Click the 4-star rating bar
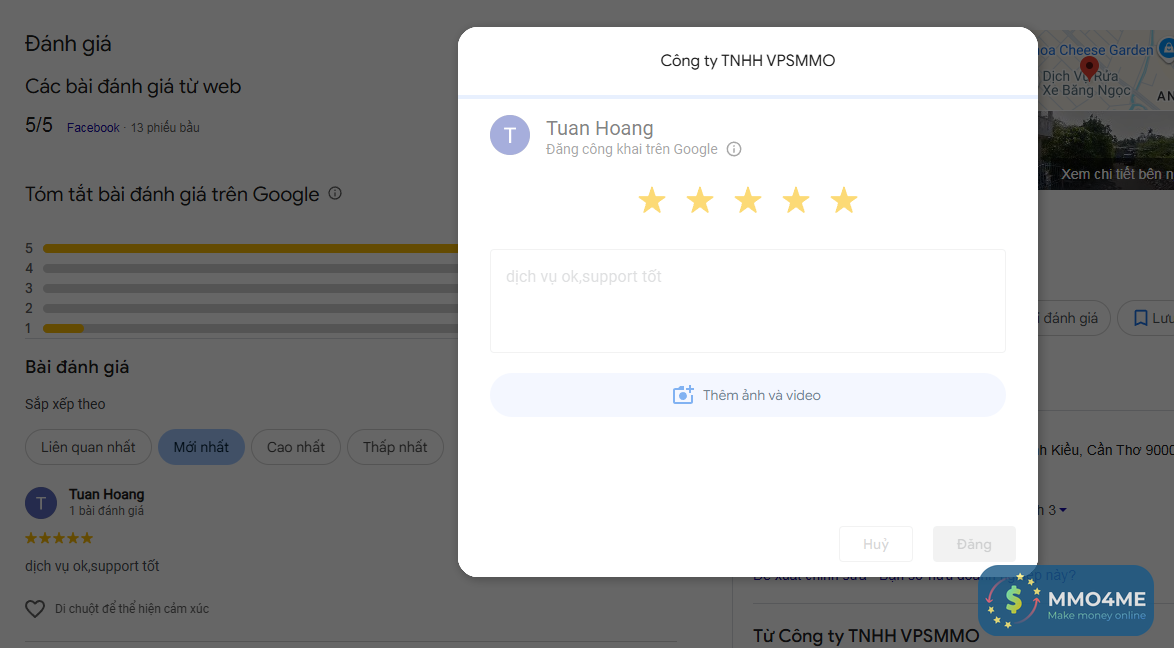Viewport: 1174px width, 648px height. pyautogui.click(x=250, y=268)
